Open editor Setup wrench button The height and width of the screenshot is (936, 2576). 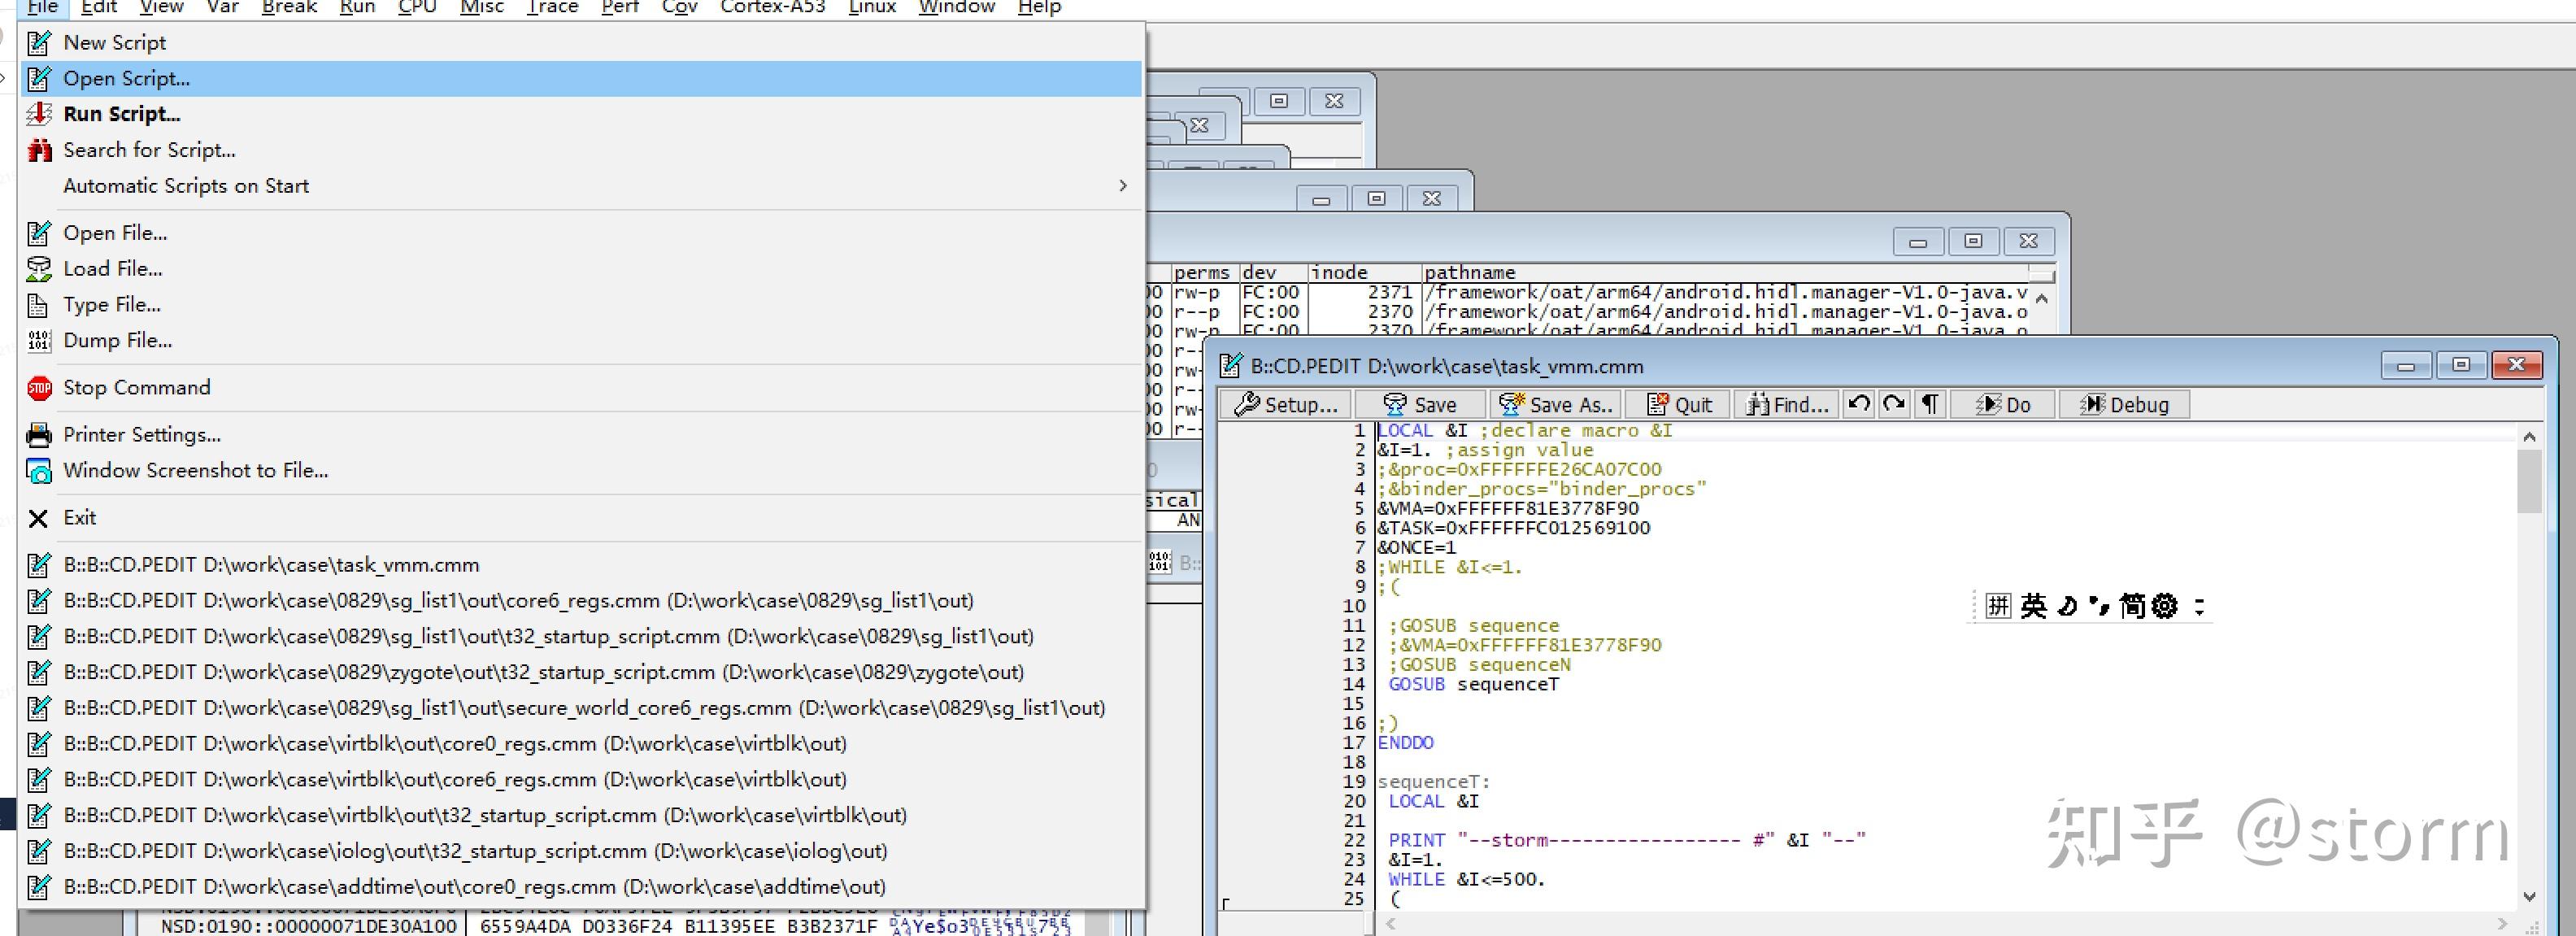(x=1286, y=404)
